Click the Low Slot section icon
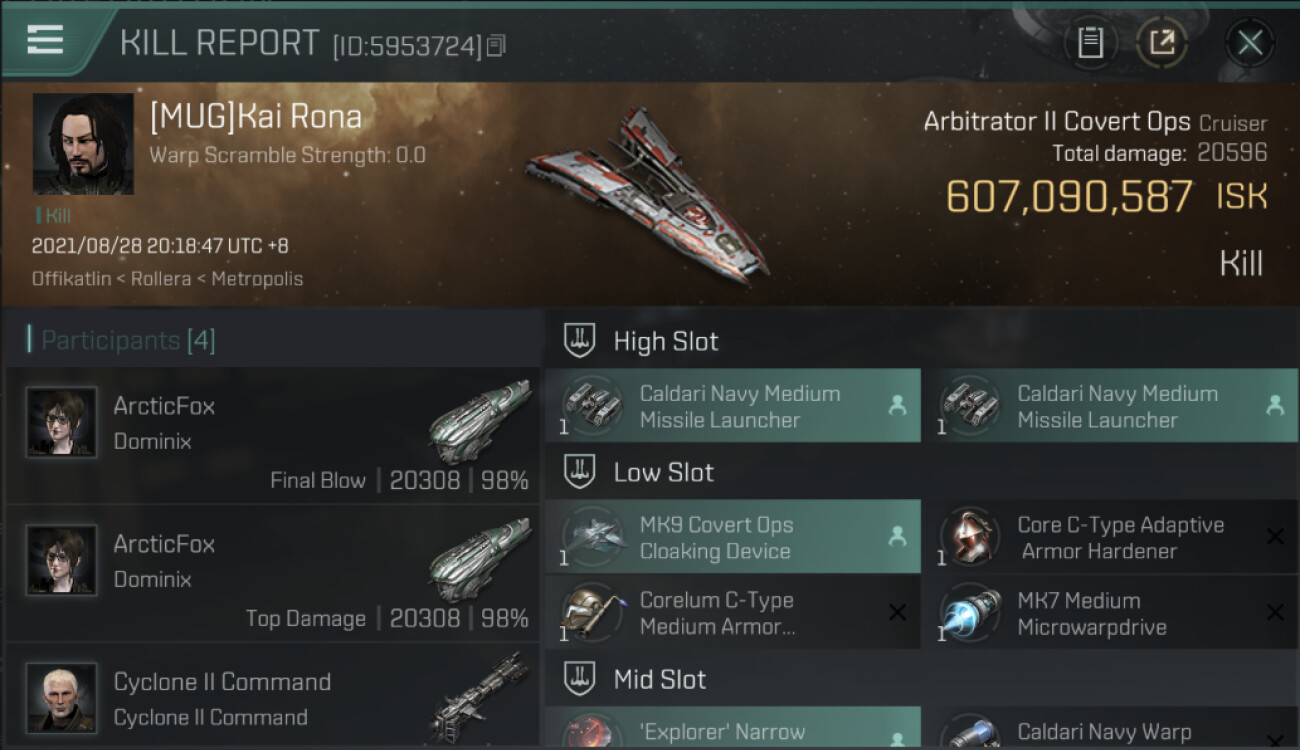 click(x=580, y=472)
